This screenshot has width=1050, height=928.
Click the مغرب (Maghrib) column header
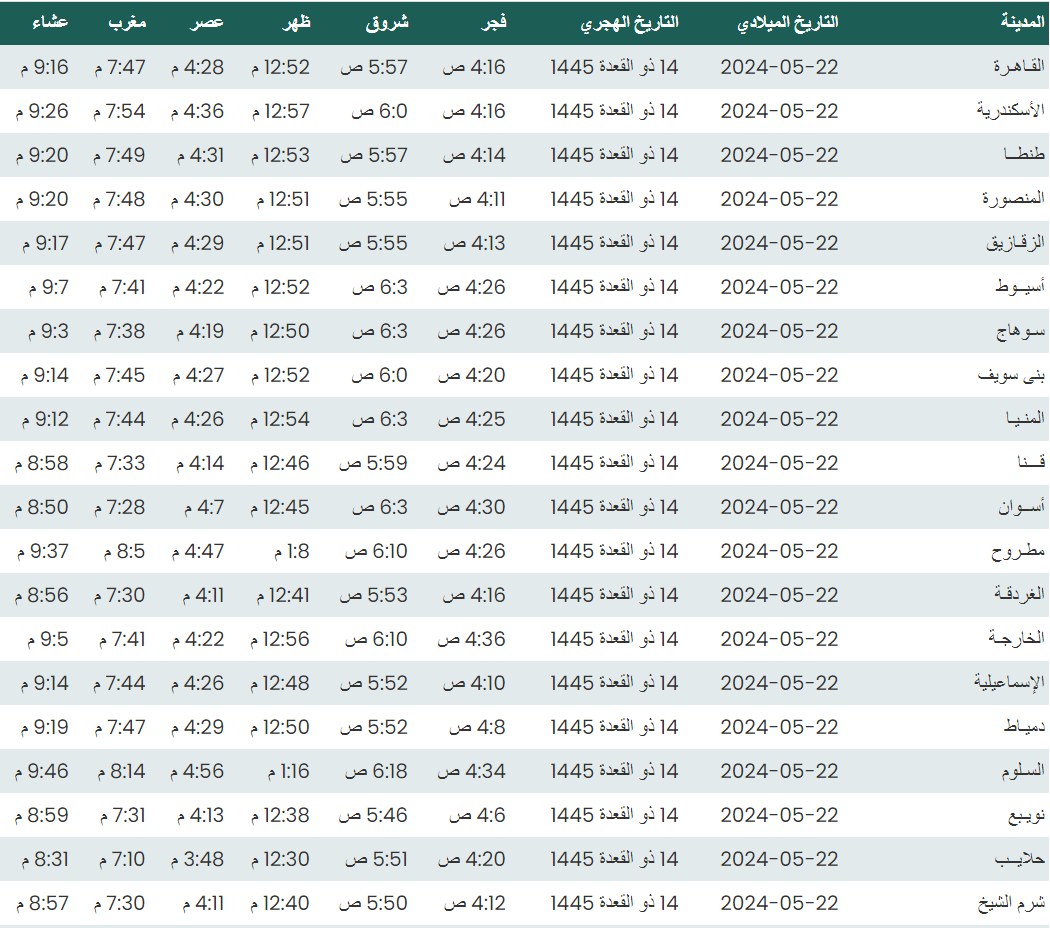(x=127, y=22)
